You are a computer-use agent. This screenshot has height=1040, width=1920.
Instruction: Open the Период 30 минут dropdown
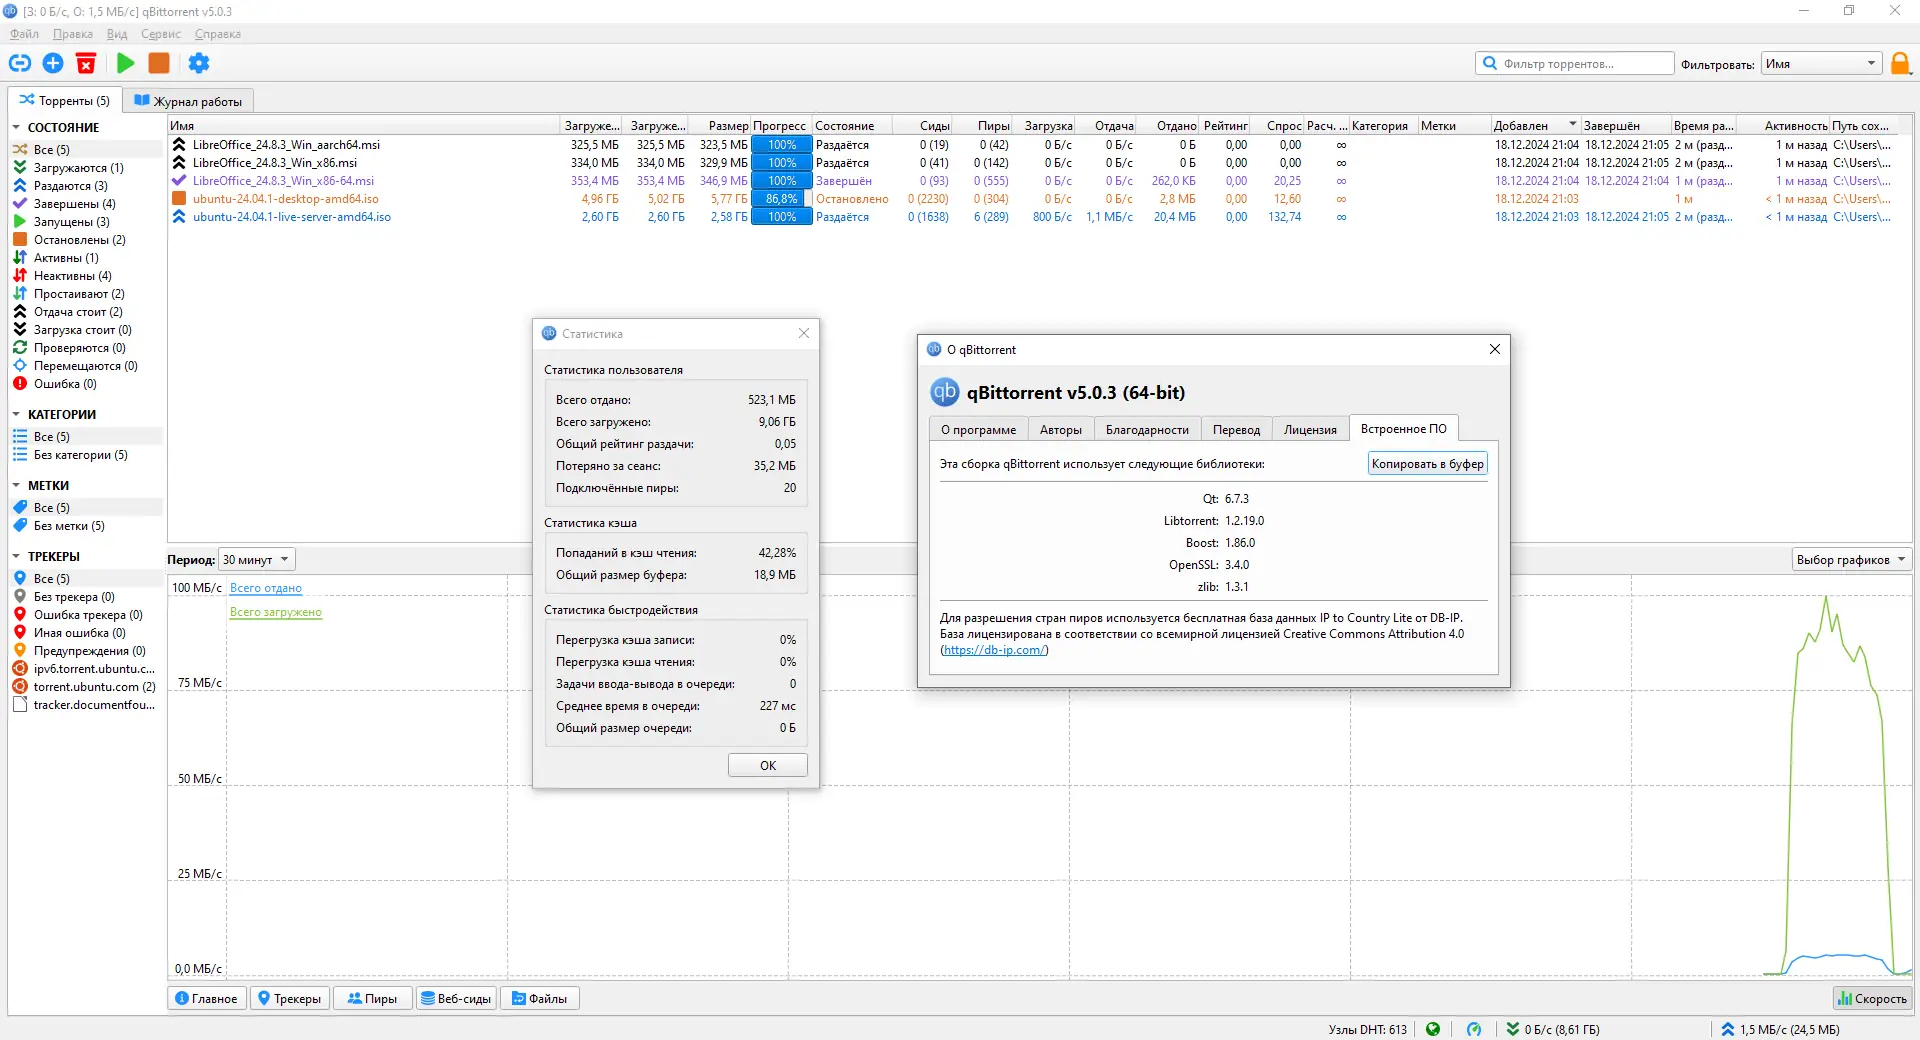pos(257,560)
